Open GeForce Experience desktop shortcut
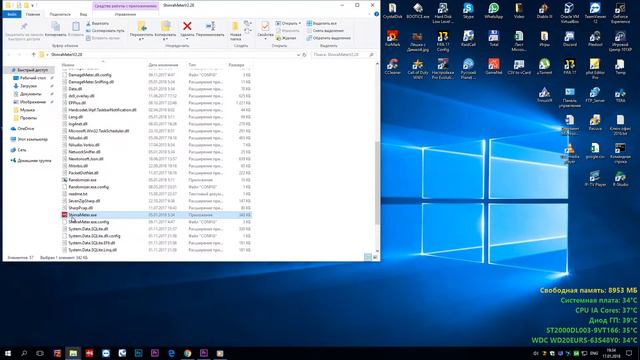Screen dimensions: 640x360 [x=620, y=12]
